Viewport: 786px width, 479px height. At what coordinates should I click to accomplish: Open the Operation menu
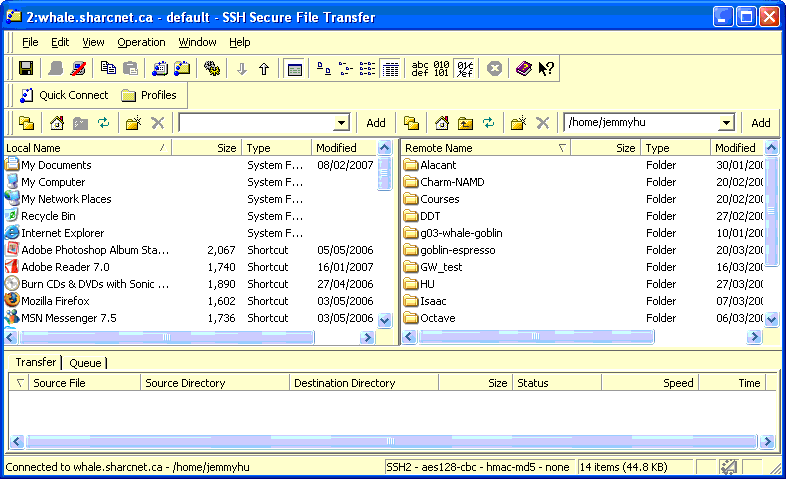tap(141, 42)
